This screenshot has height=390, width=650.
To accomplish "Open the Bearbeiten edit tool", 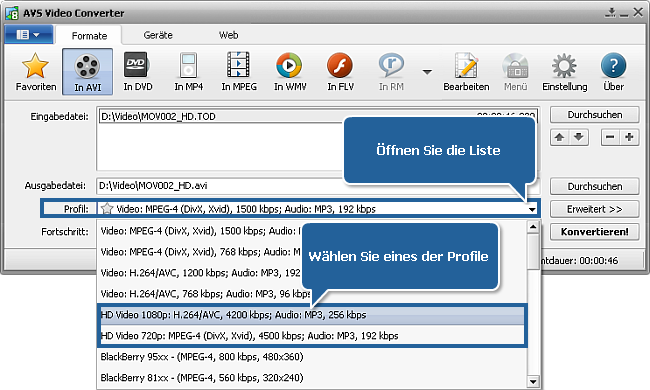I will pyautogui.click(x=466, y=71).
